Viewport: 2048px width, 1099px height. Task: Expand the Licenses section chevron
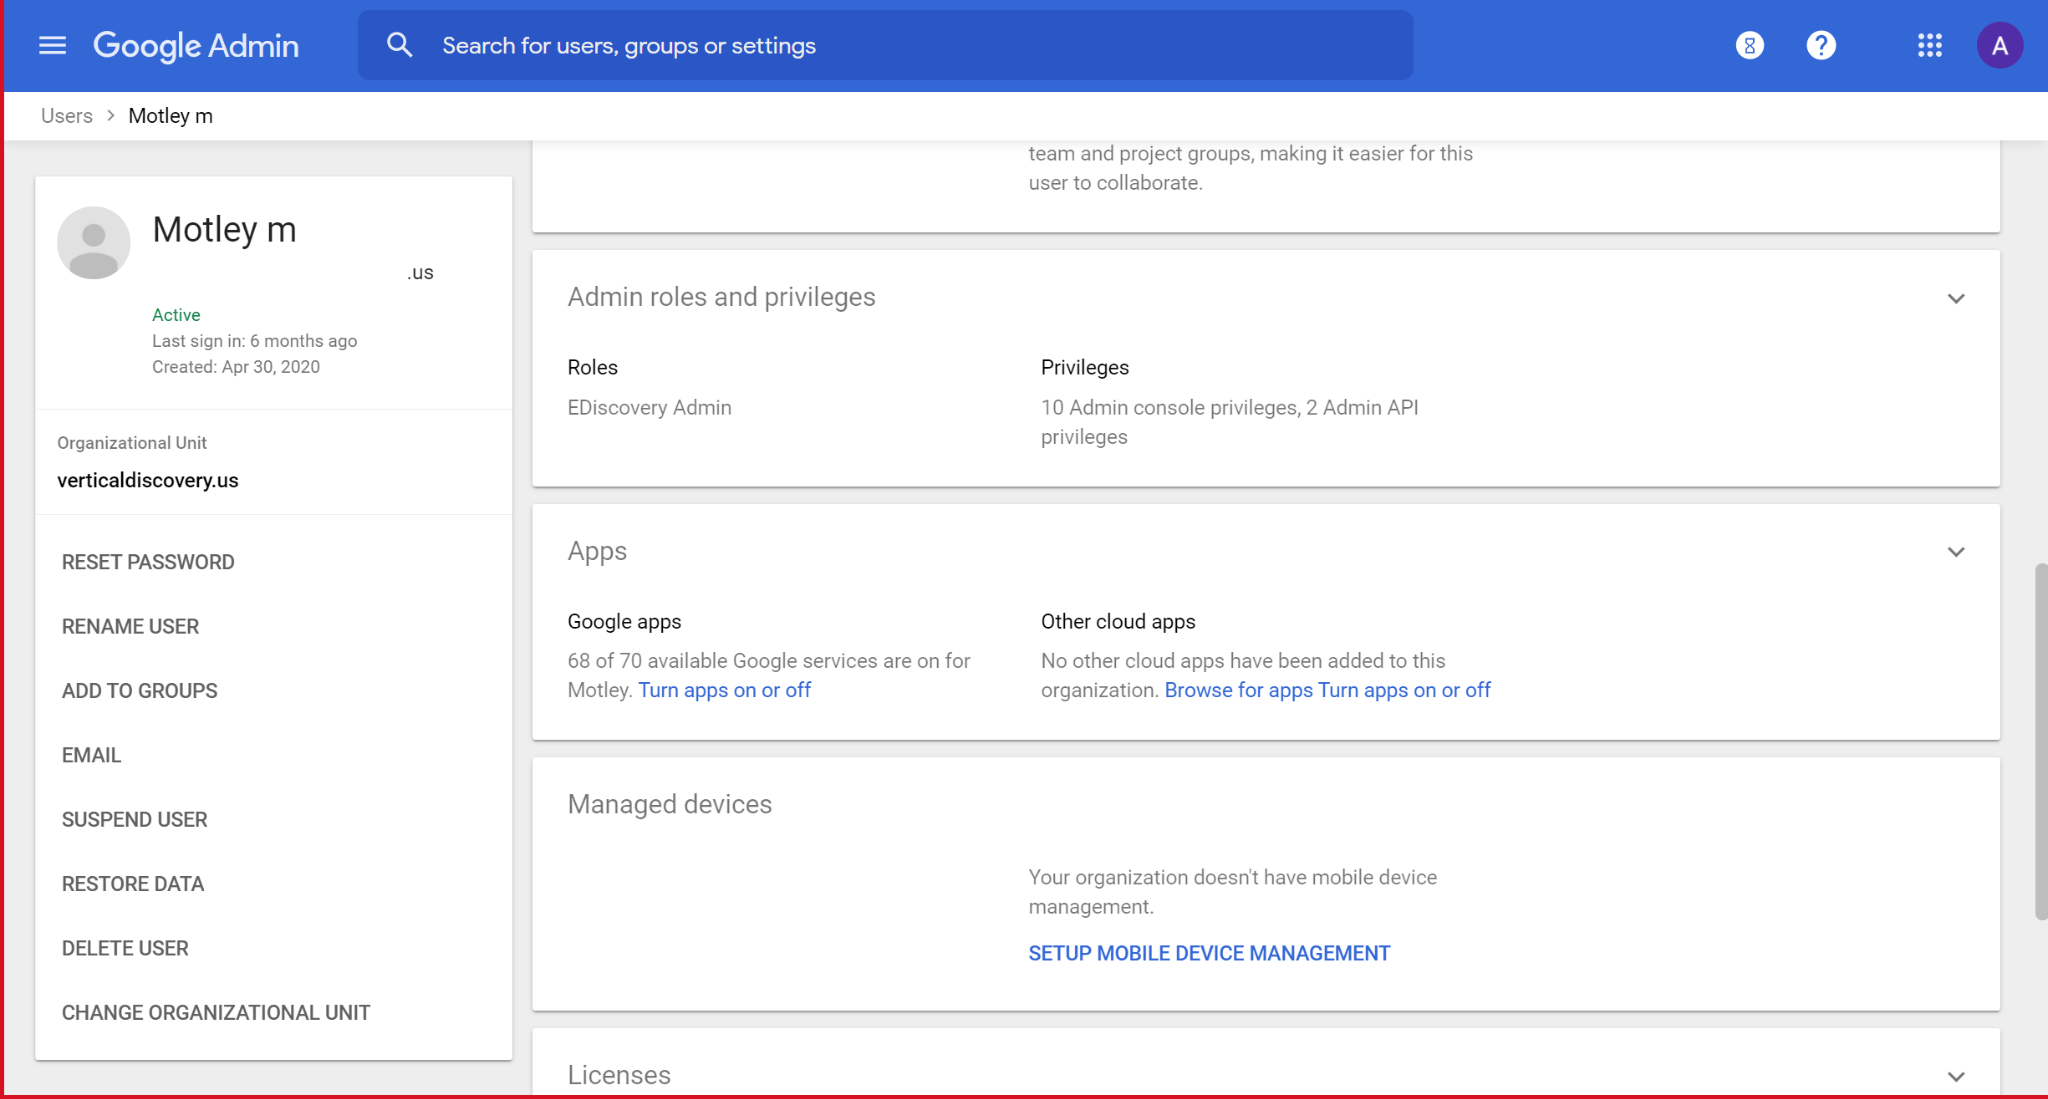point(1956,1076)
